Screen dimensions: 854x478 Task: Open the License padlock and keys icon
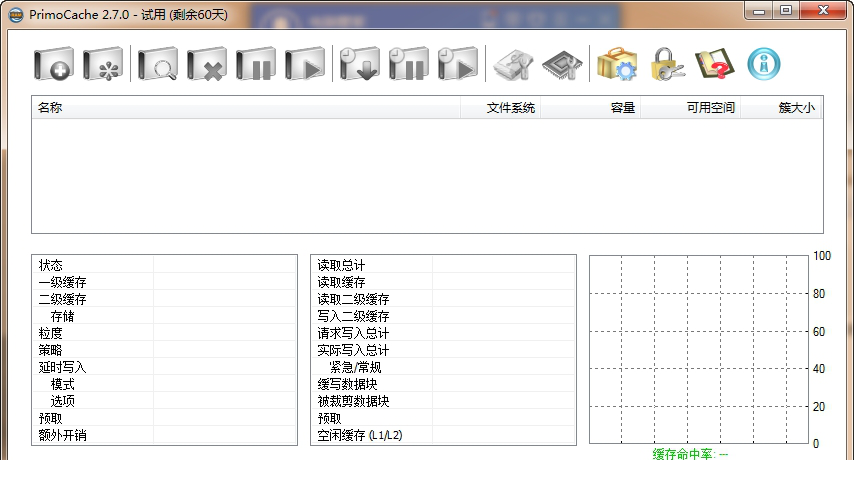(x=667, y=64)
